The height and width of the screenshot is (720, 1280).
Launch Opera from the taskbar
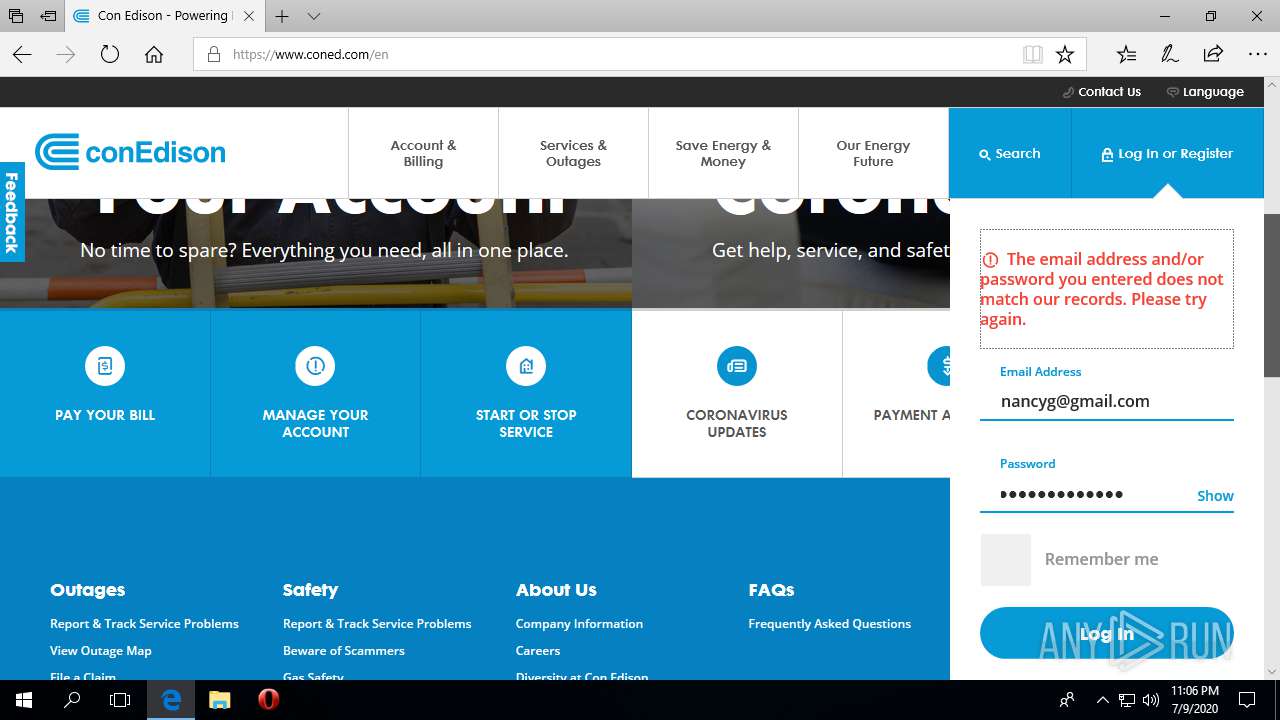point(268,700)
